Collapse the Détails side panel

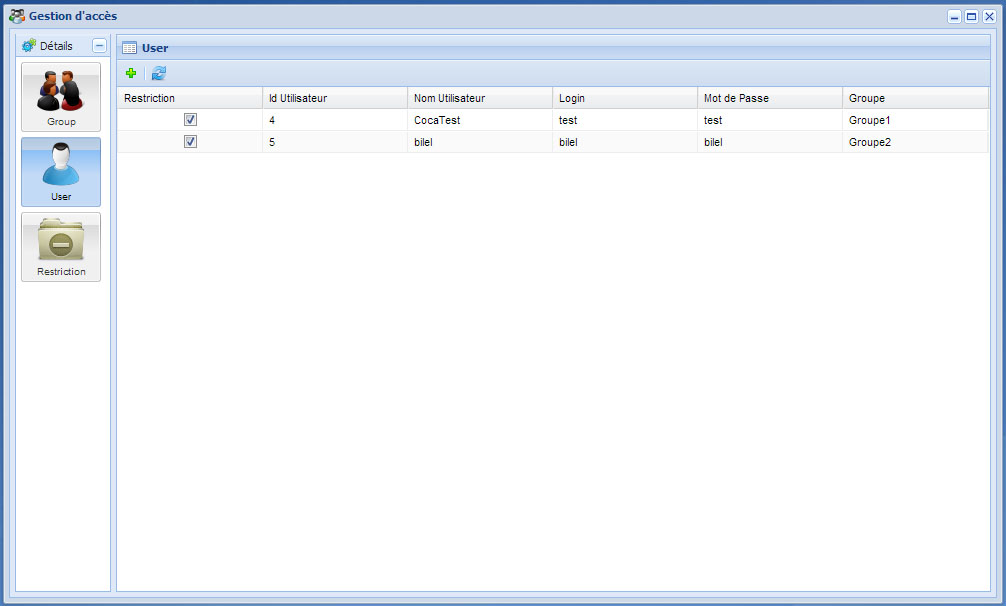(98, 46)
